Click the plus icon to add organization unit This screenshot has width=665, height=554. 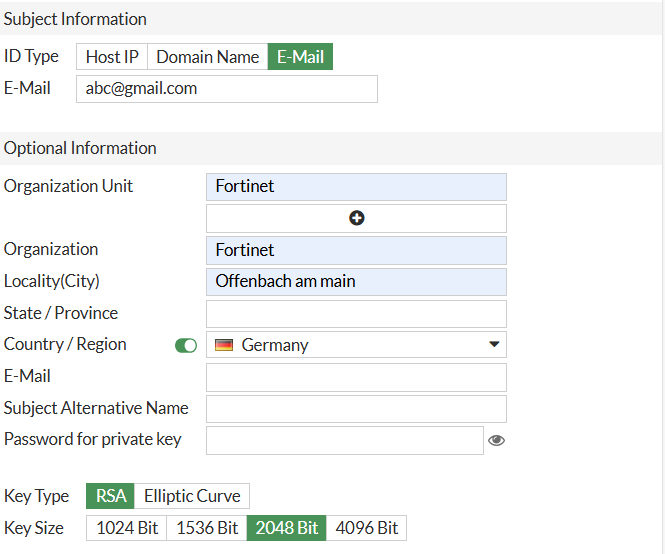[x=356, y=218]
